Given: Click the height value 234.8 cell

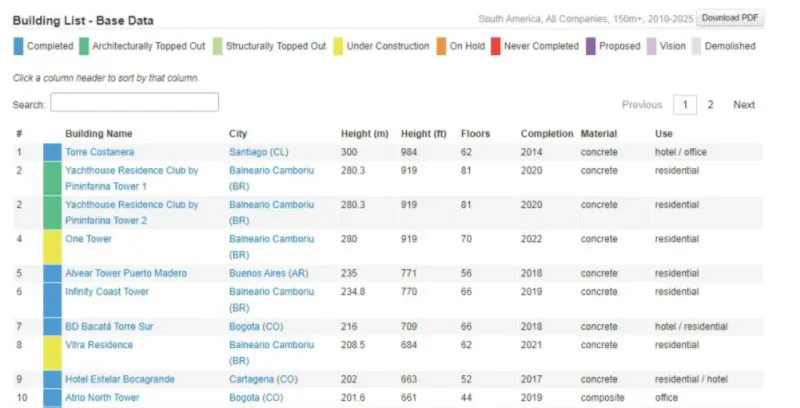Looking at the screenshot, I should [353, 291].
